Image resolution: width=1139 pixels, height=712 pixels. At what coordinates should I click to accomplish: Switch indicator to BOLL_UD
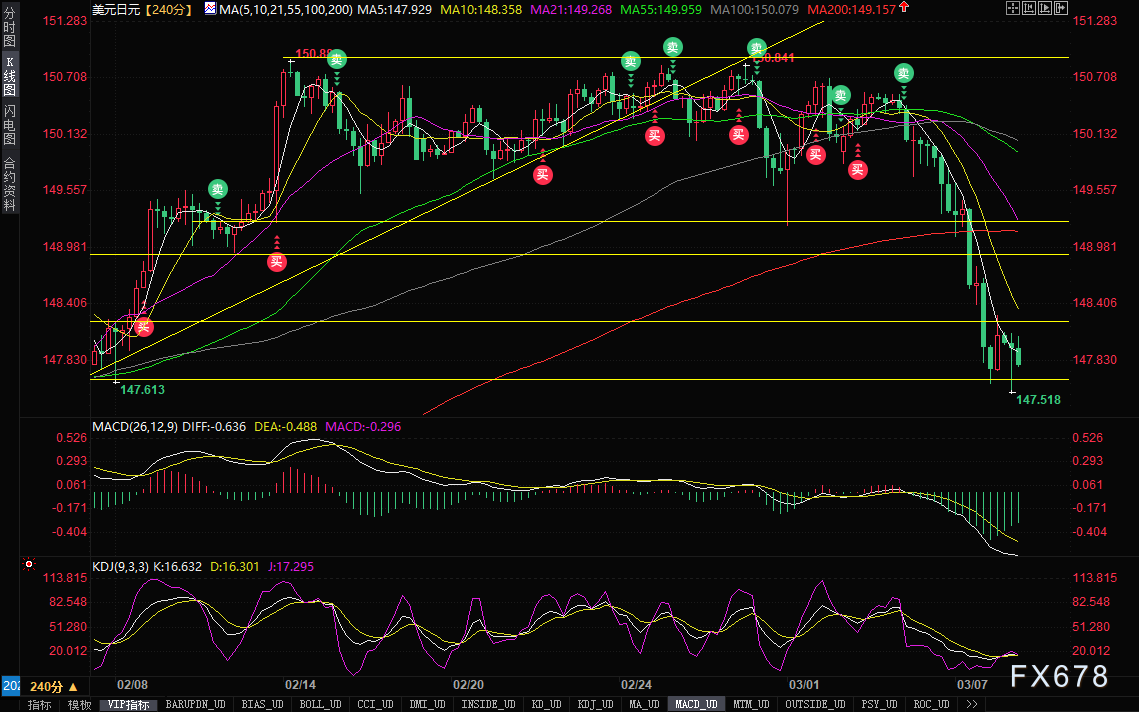[320, 704]
